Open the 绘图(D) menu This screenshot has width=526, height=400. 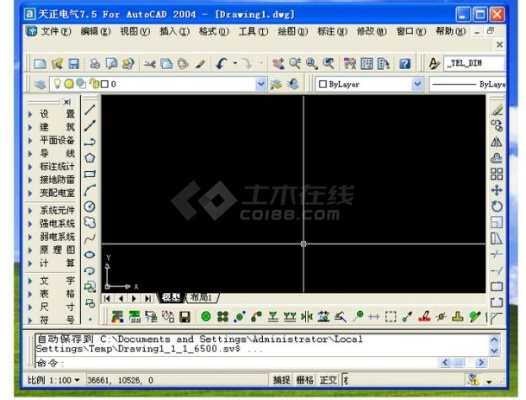pos(293,32)
